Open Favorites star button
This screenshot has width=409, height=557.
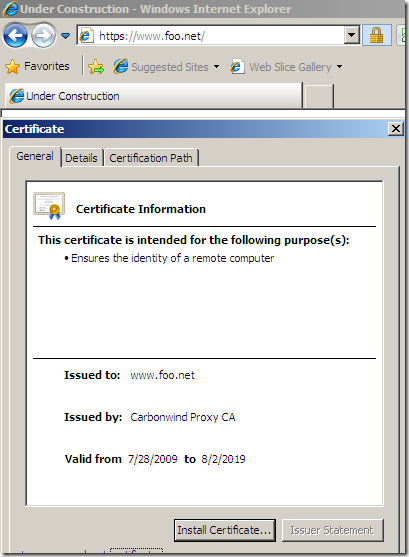point(37,66)
